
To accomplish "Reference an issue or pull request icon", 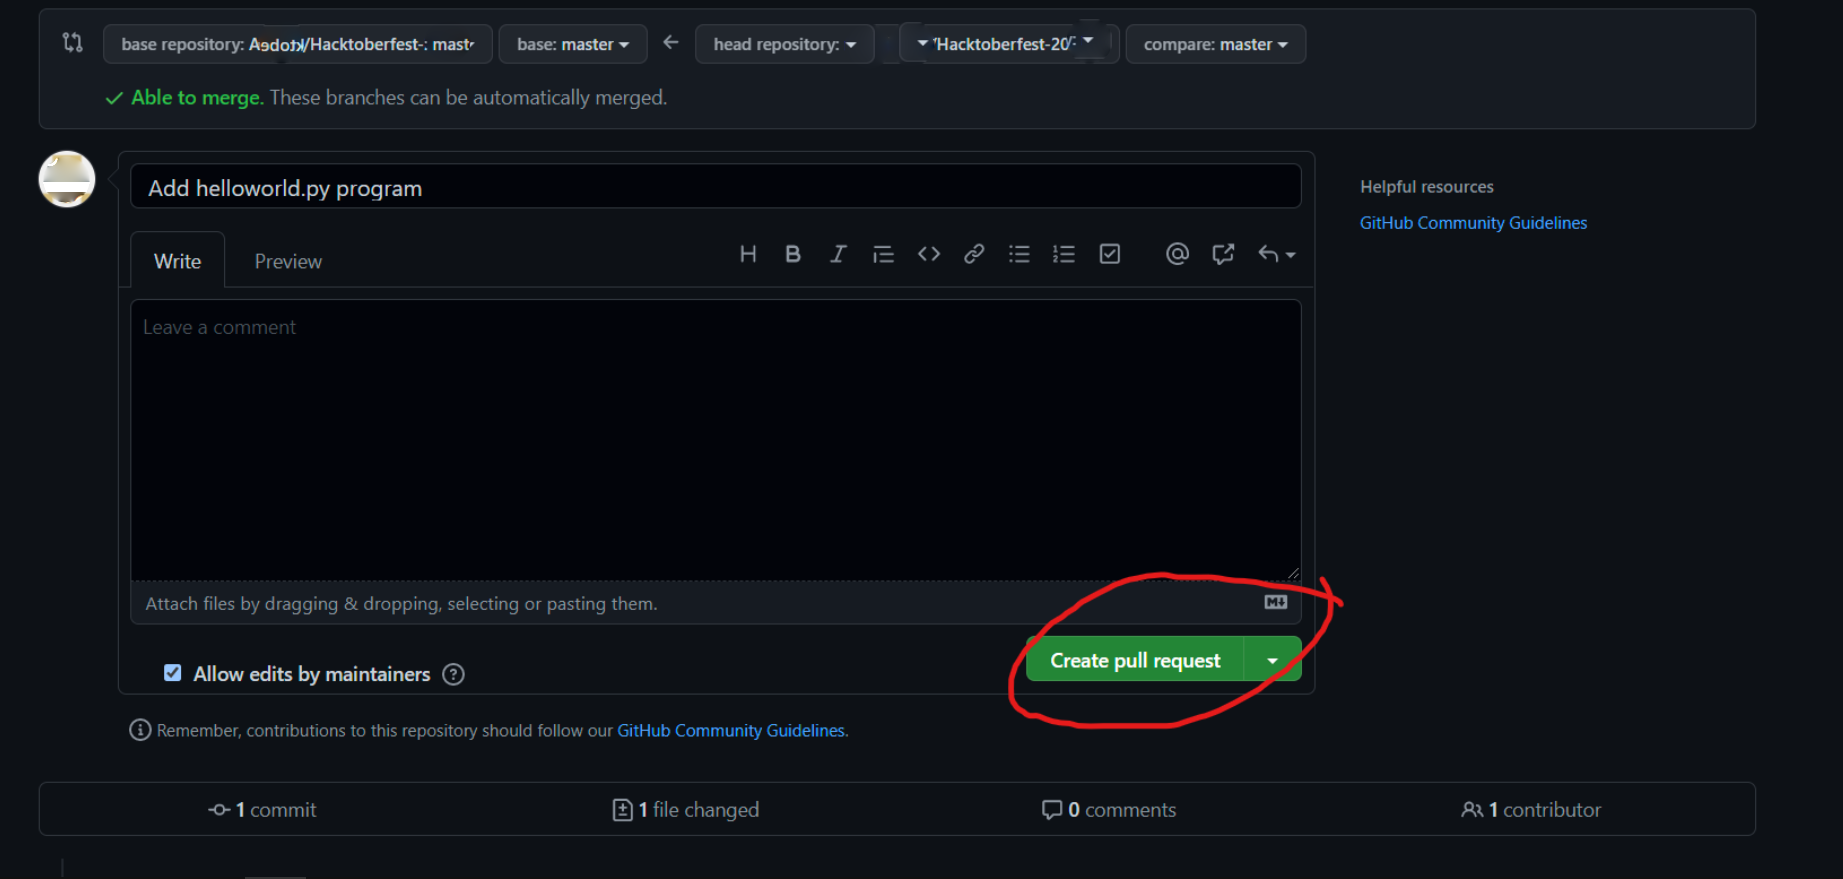I will click(x=1223, y=254).
